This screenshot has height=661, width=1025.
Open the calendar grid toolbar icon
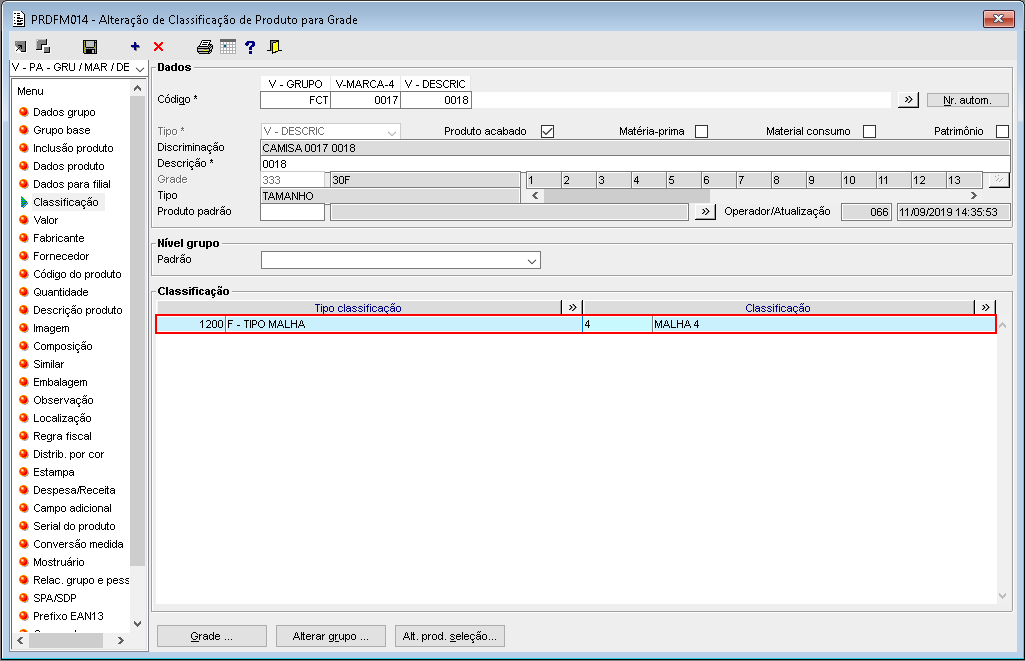coord(228,46)
